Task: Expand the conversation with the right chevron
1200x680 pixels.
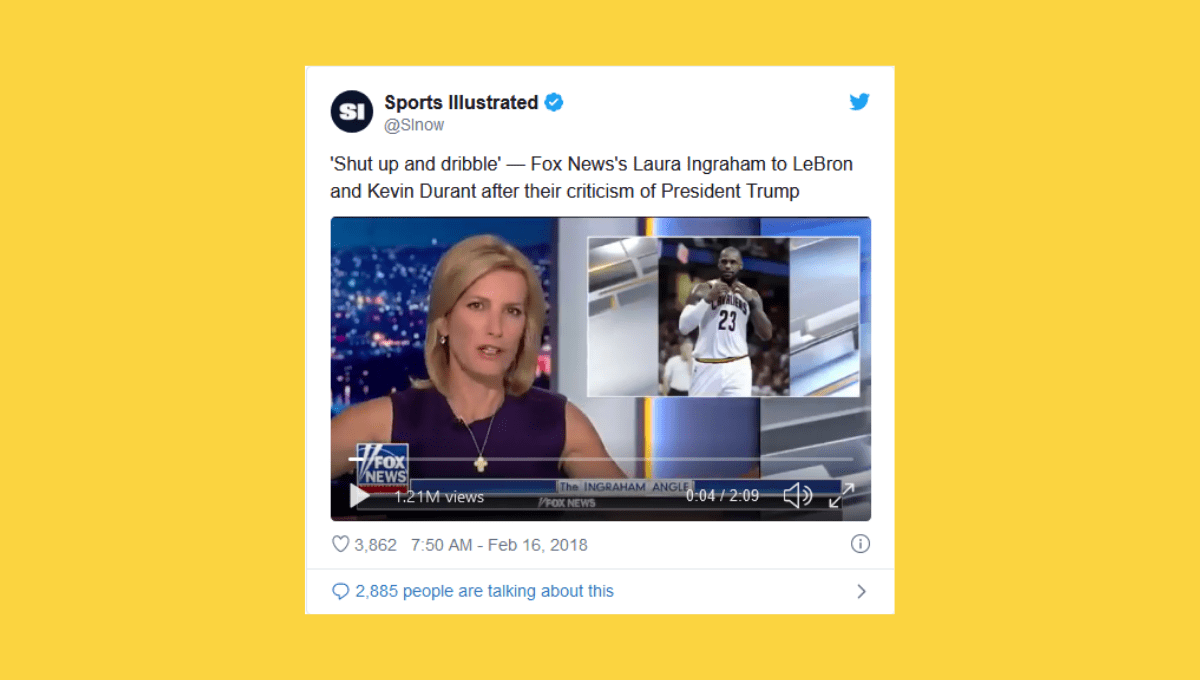Action: coord(861,591)
